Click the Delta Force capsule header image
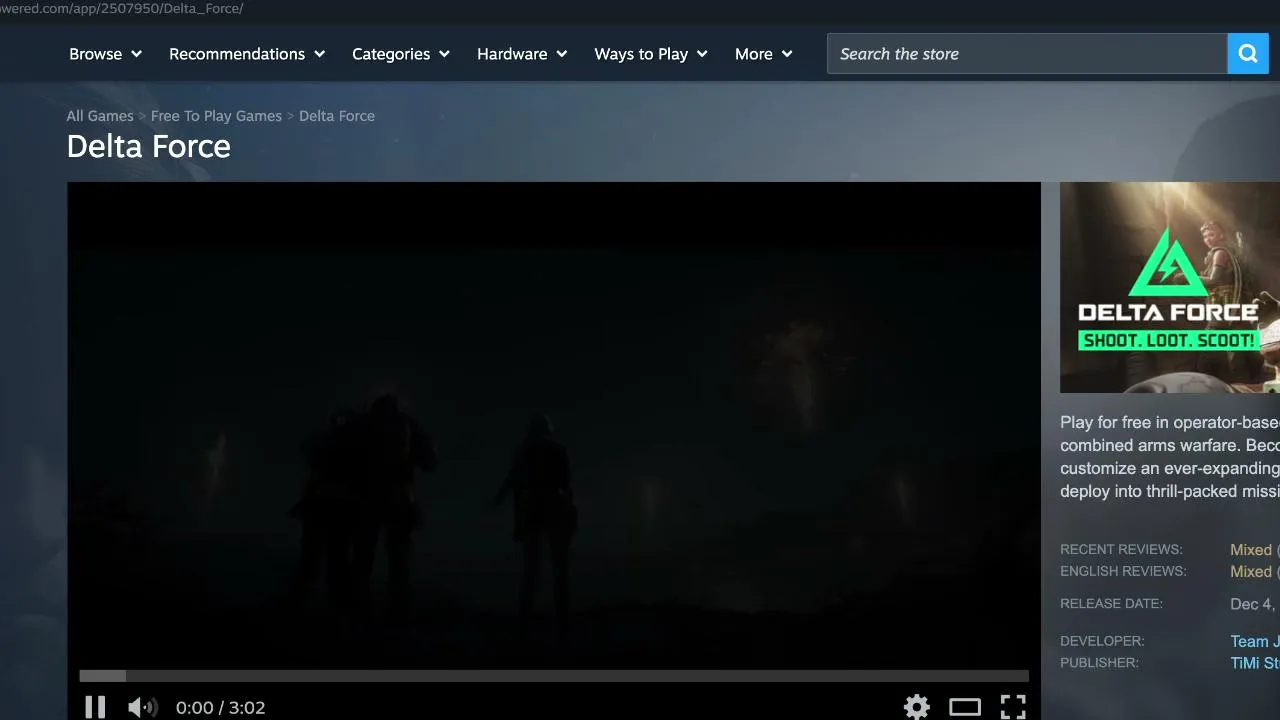Image resolution: width=1280 pixels, height=720 pixels. [x=1170, y=287]
